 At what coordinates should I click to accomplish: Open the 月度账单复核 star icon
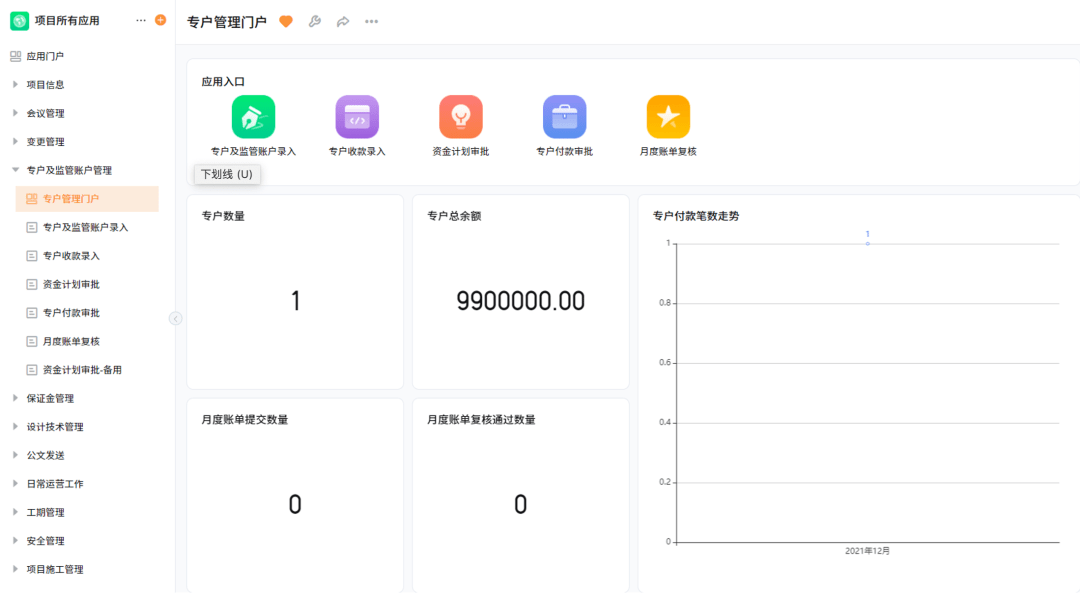tap(668, 117)
